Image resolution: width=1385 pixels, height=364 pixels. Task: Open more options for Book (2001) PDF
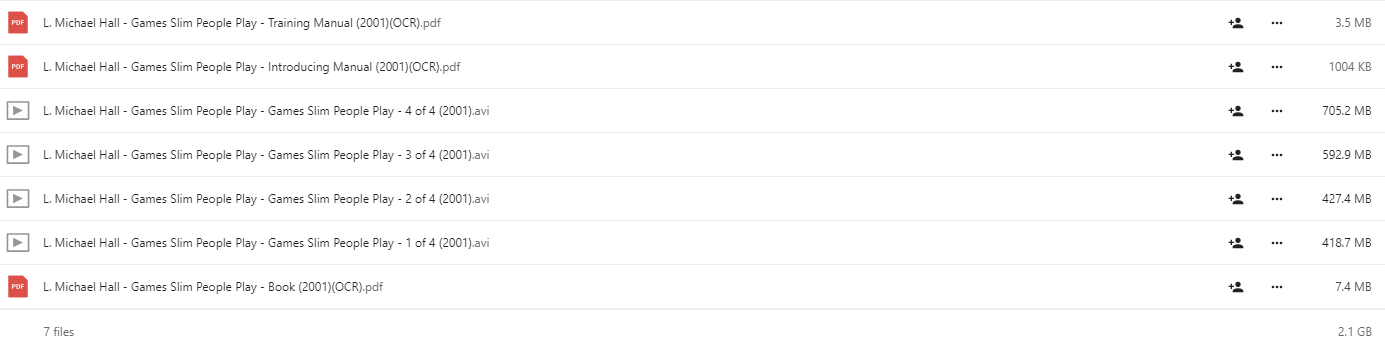1276,287
